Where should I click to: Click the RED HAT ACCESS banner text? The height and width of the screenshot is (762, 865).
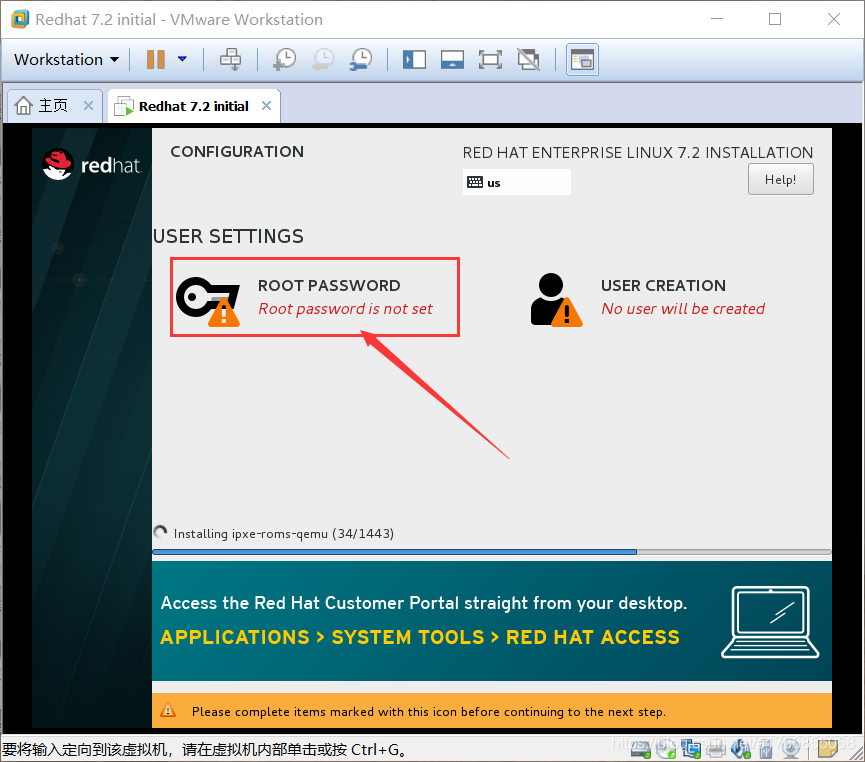[592, 637]
